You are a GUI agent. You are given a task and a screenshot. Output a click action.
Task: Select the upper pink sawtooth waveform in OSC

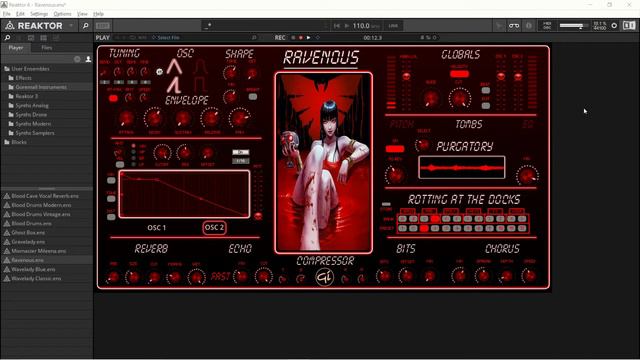point(174,67)
